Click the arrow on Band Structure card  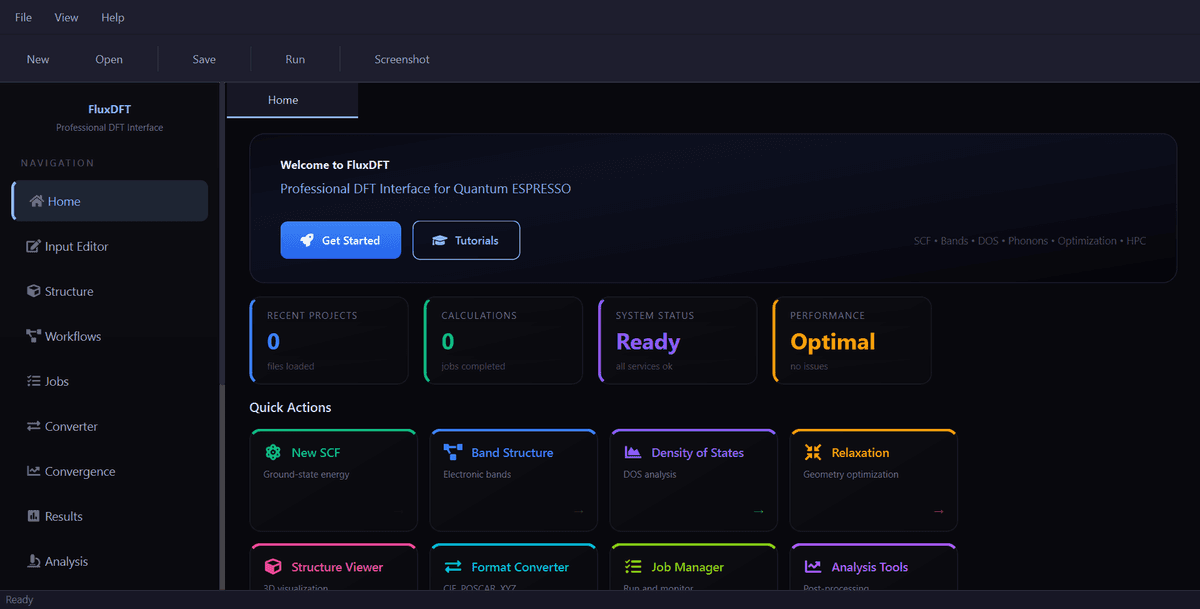click(x=578, y=511)
